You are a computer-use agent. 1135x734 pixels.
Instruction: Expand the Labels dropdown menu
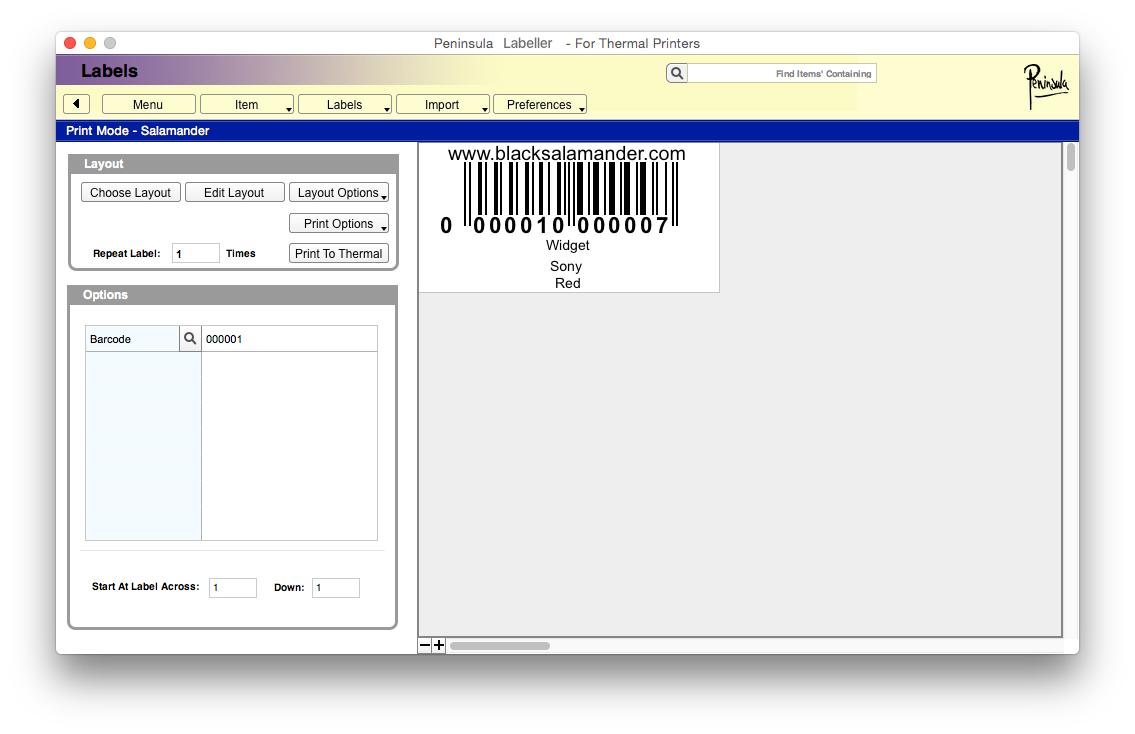coord(345,104)
